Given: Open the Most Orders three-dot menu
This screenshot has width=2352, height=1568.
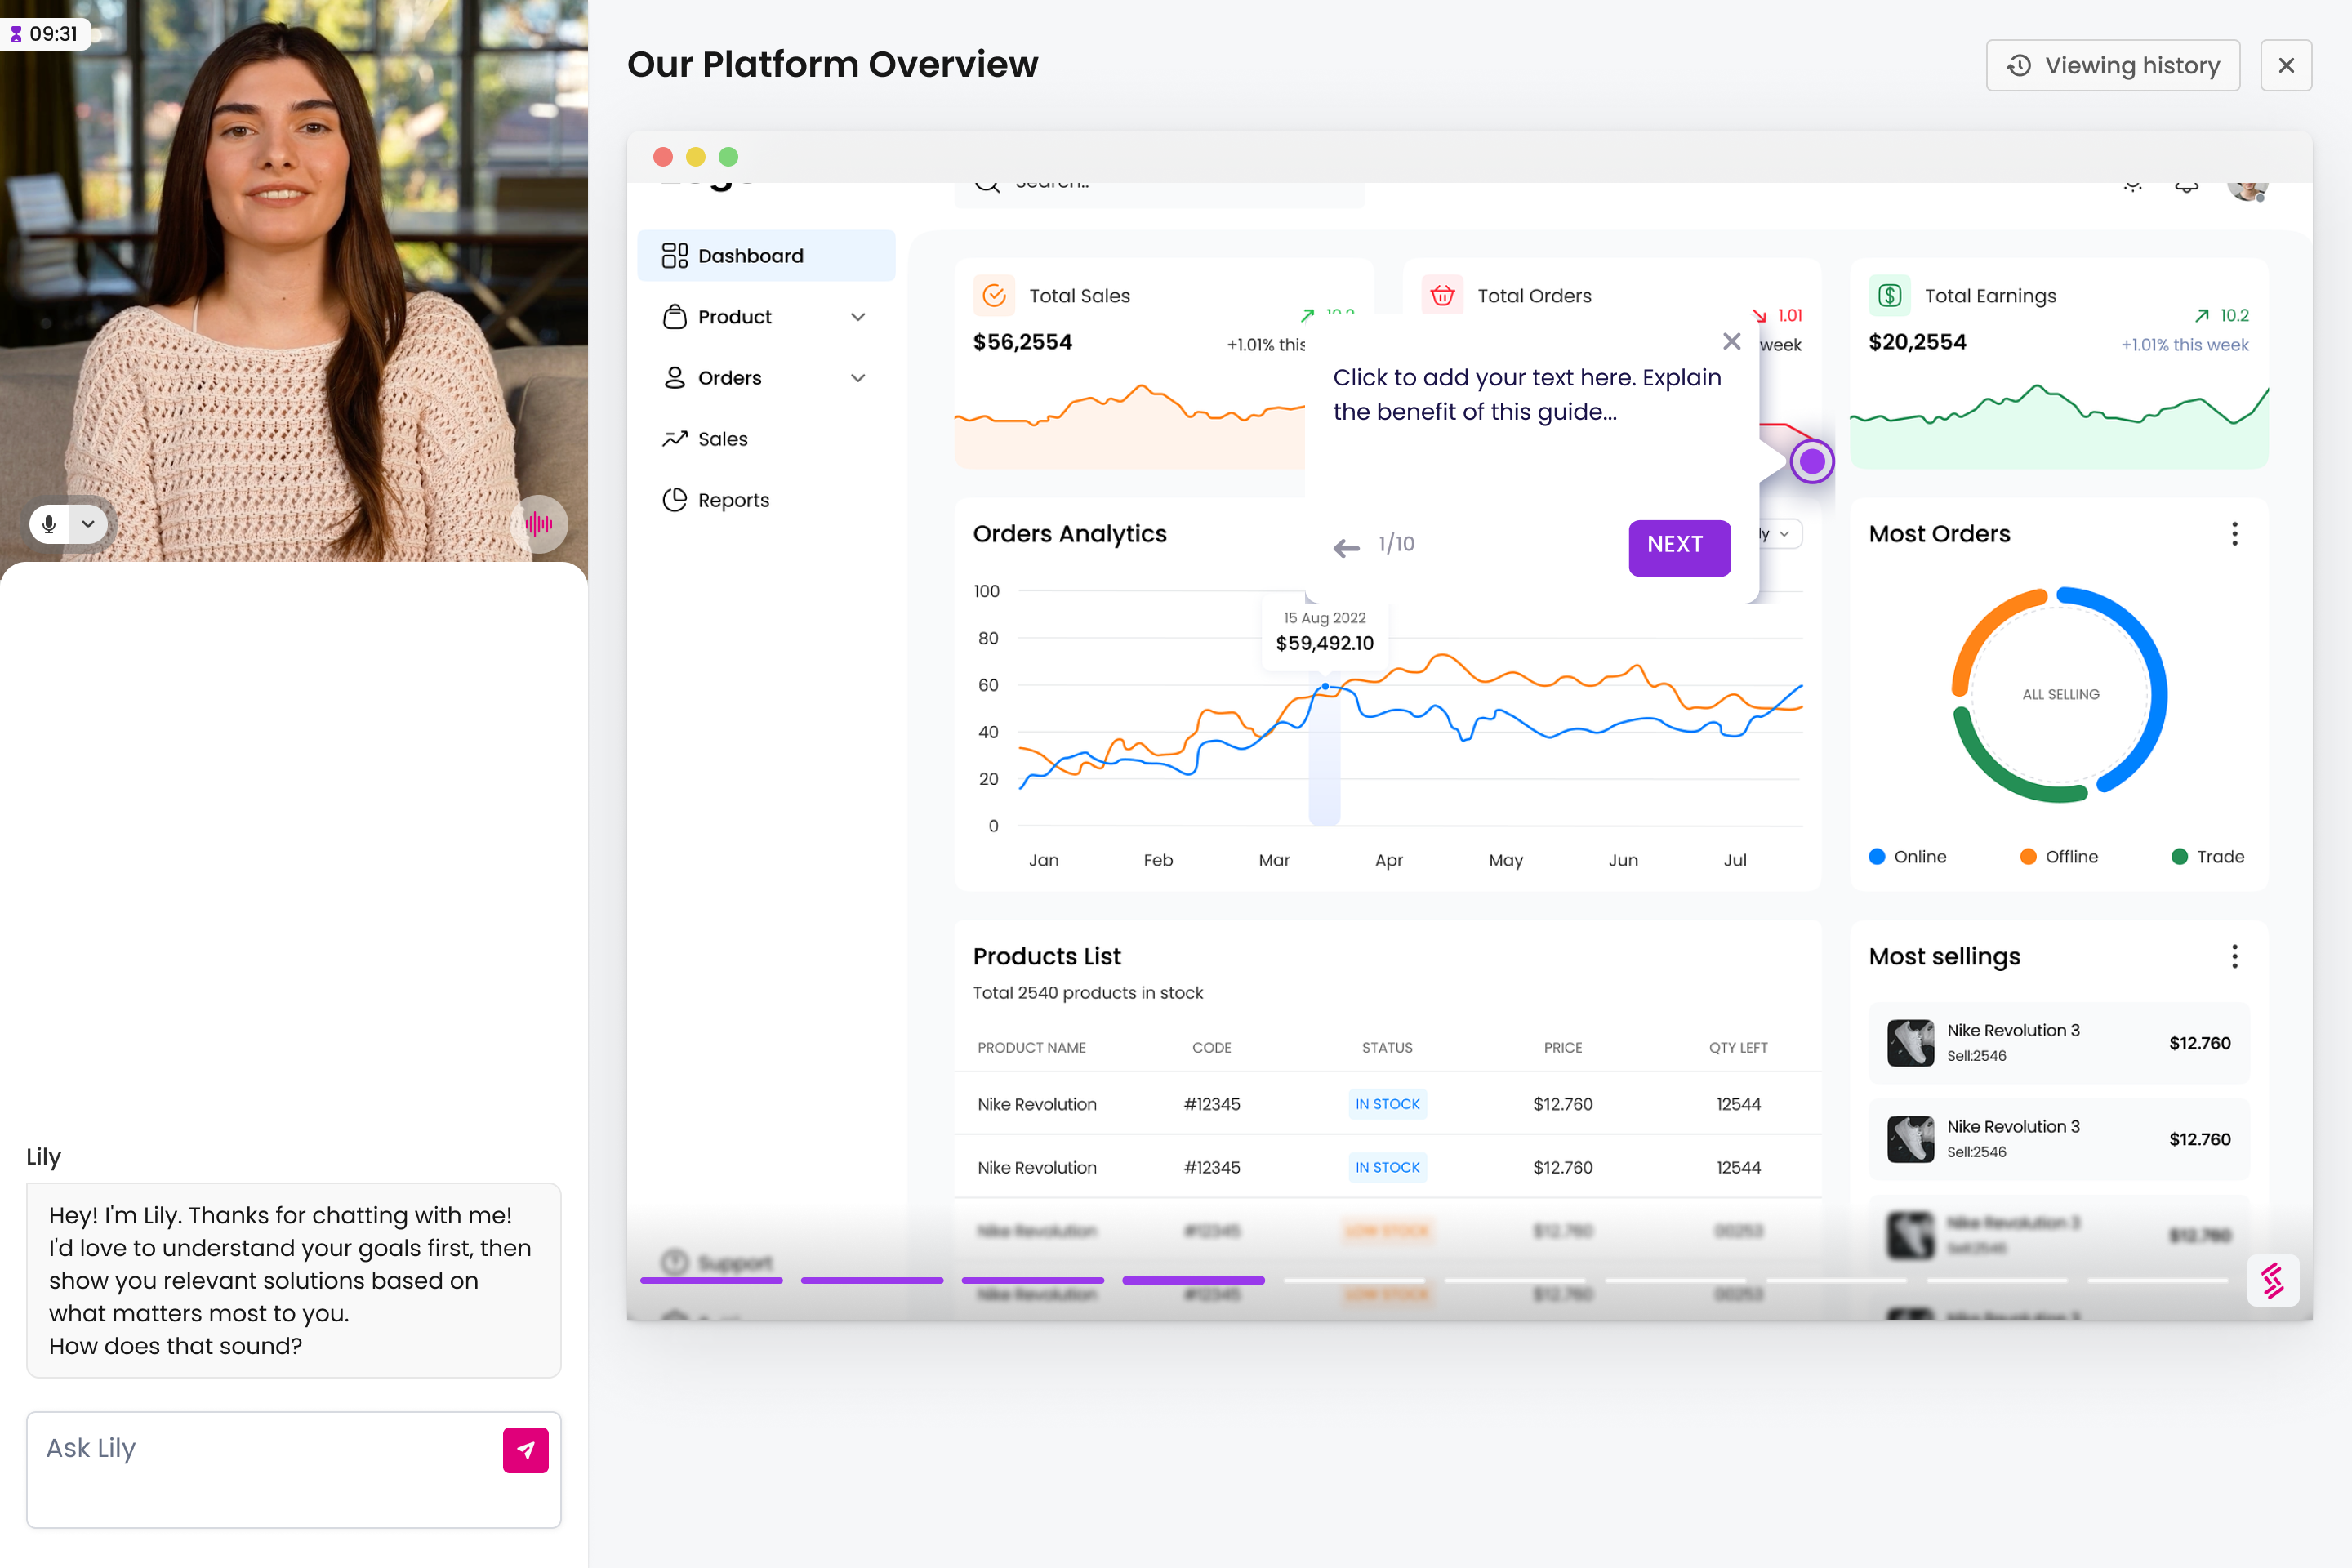Looking at the screenshot, I should (x=2234, y=534).
